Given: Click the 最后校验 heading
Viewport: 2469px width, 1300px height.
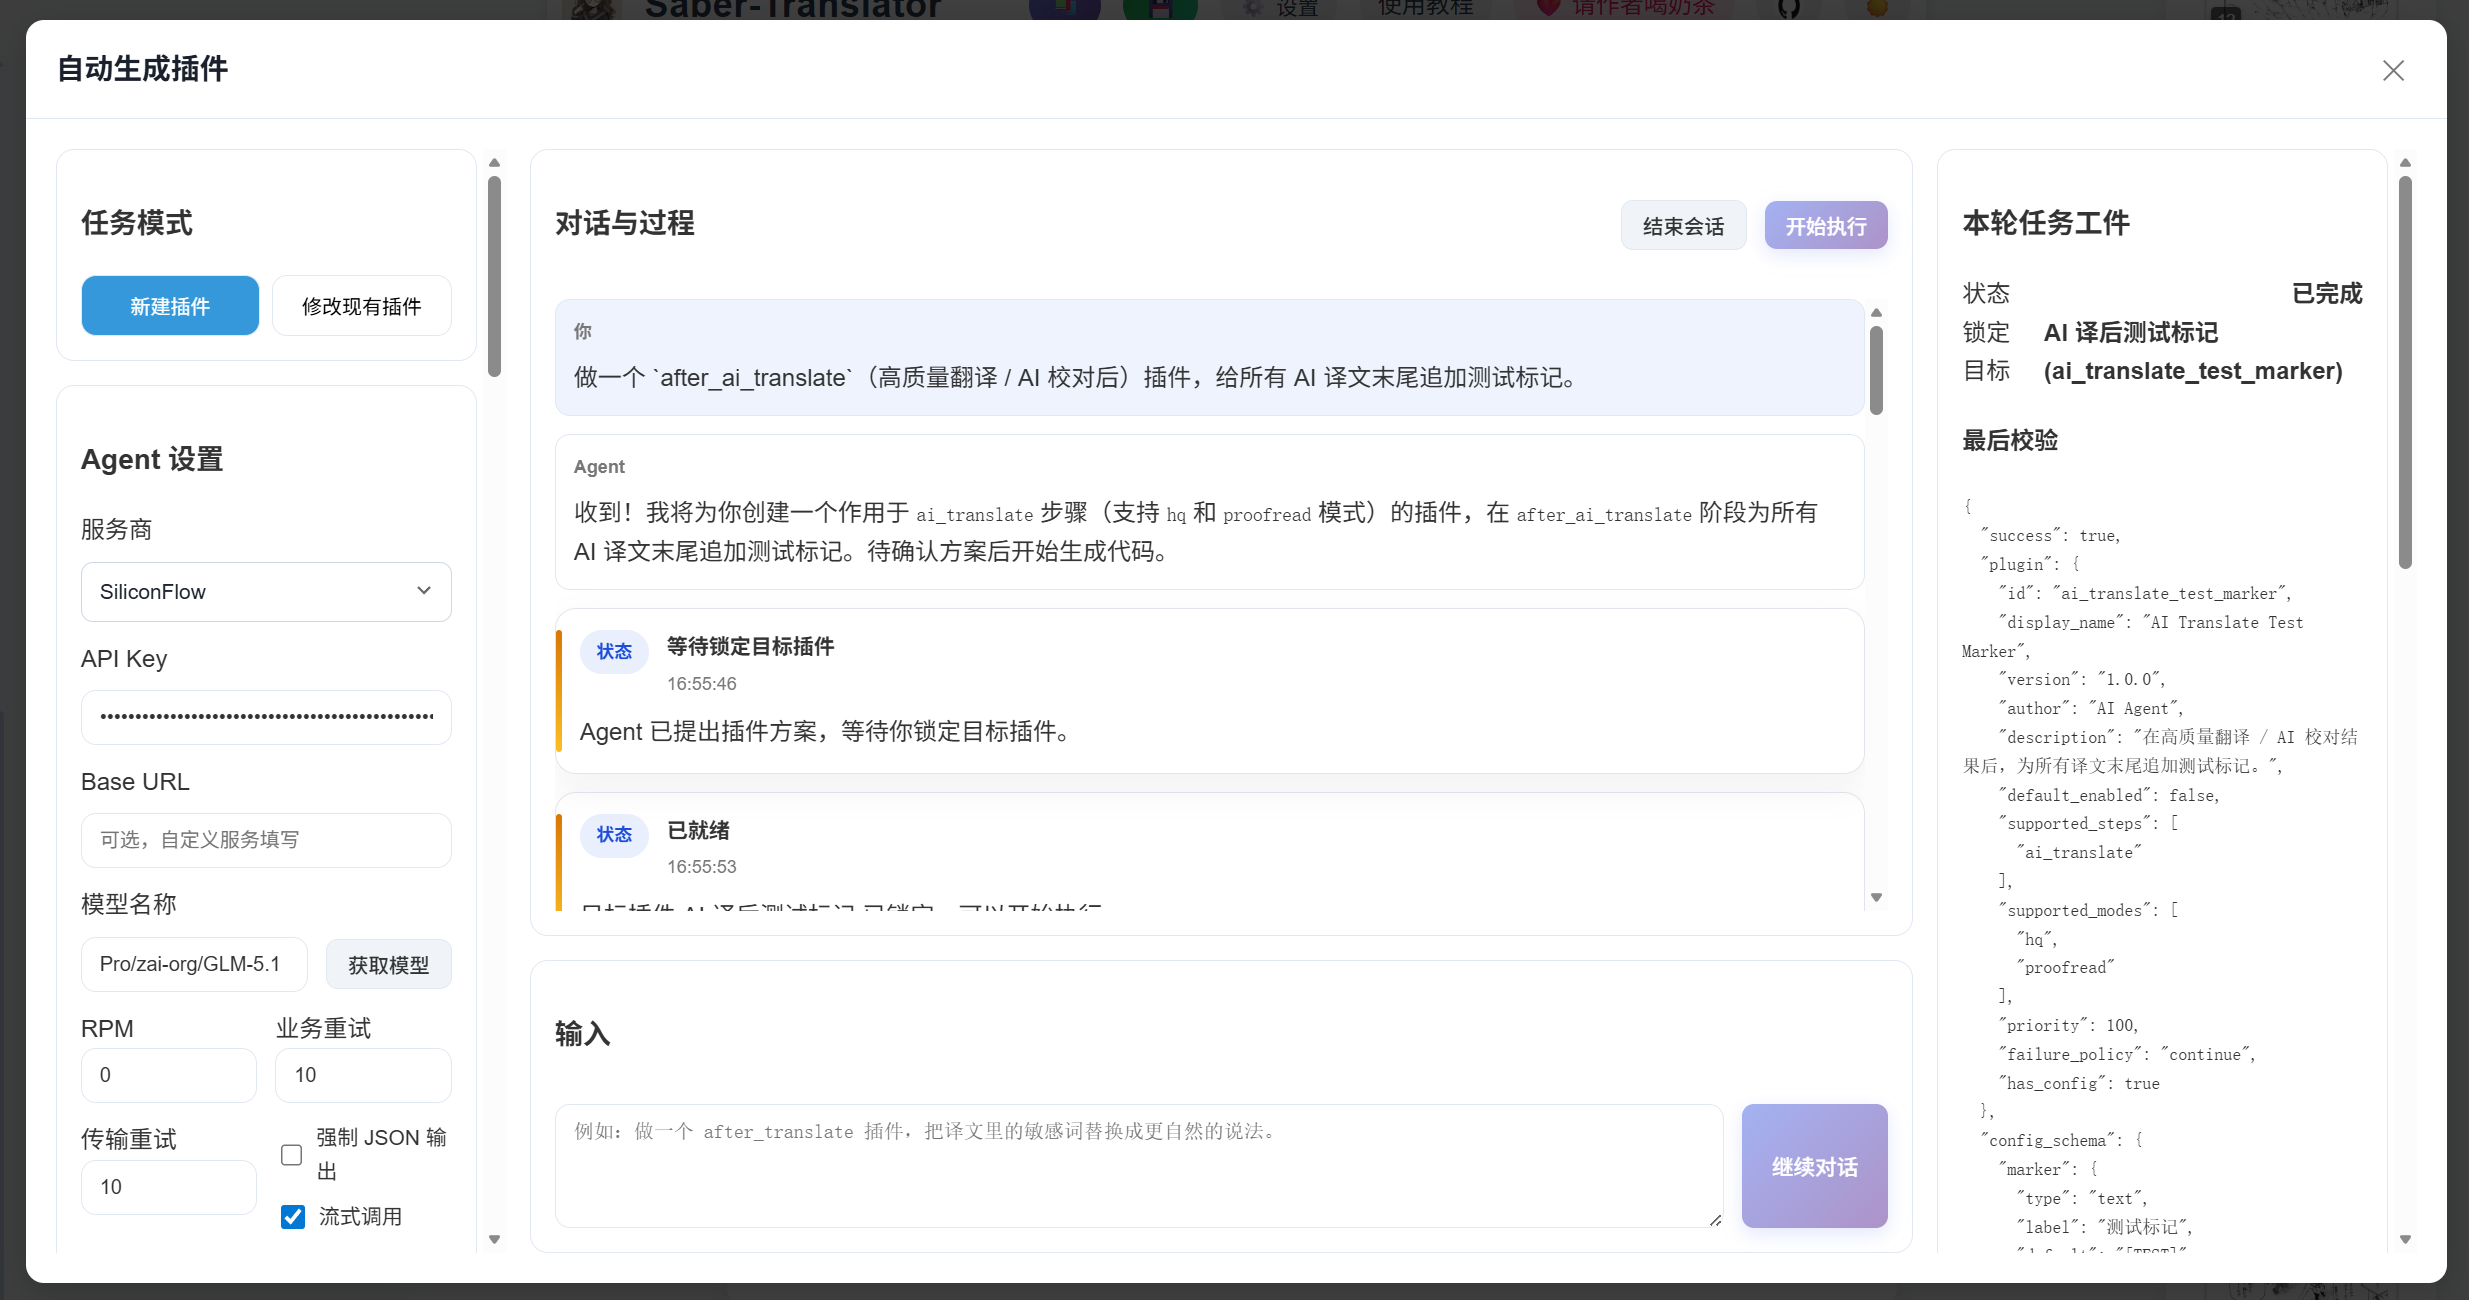Looking at the screenshot, I should tap(2010, 441).
